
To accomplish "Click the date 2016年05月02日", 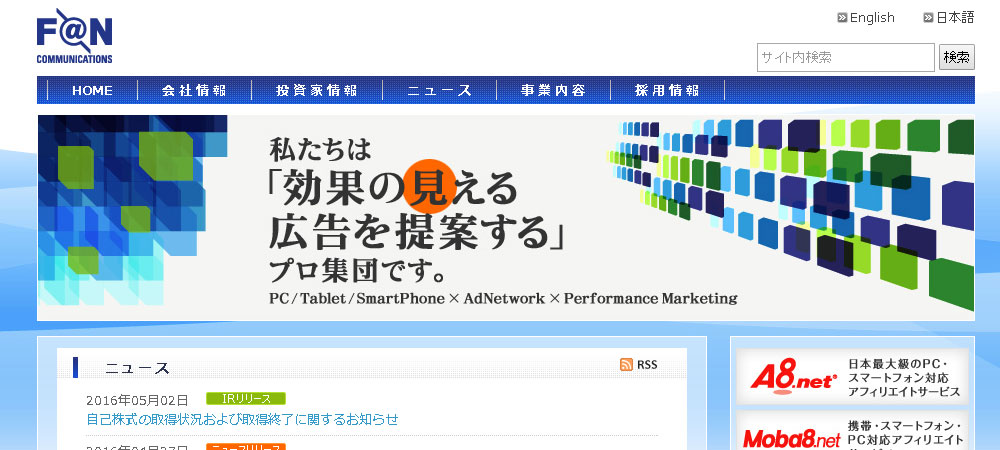I will pos(137,400).
